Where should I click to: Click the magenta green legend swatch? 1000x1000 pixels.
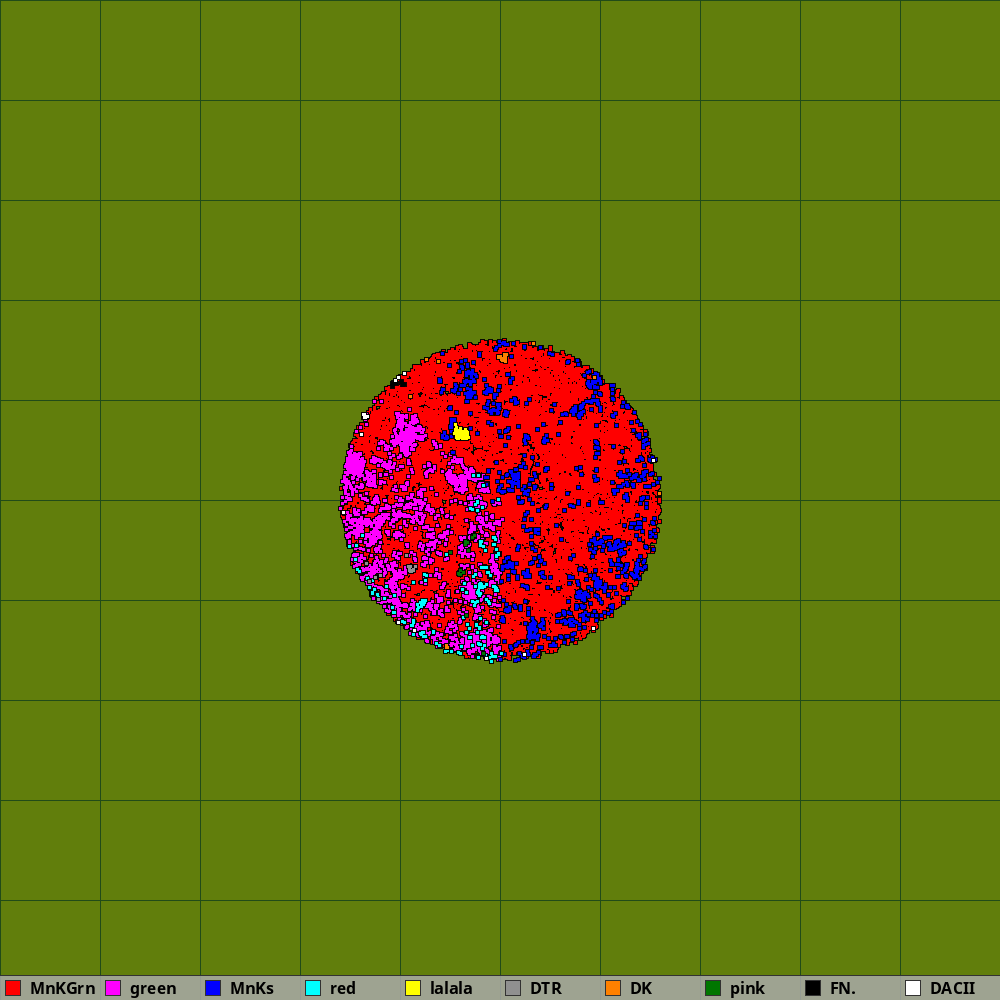pos(113,988)
